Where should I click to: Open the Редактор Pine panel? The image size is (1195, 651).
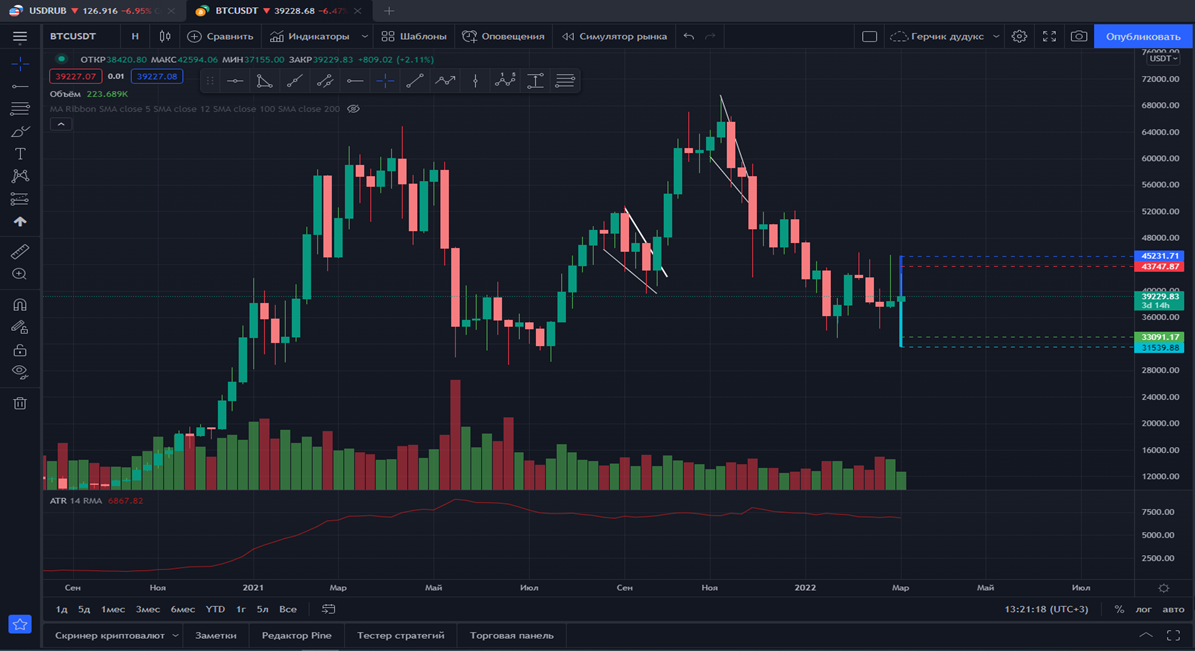[x=296, y=634]
